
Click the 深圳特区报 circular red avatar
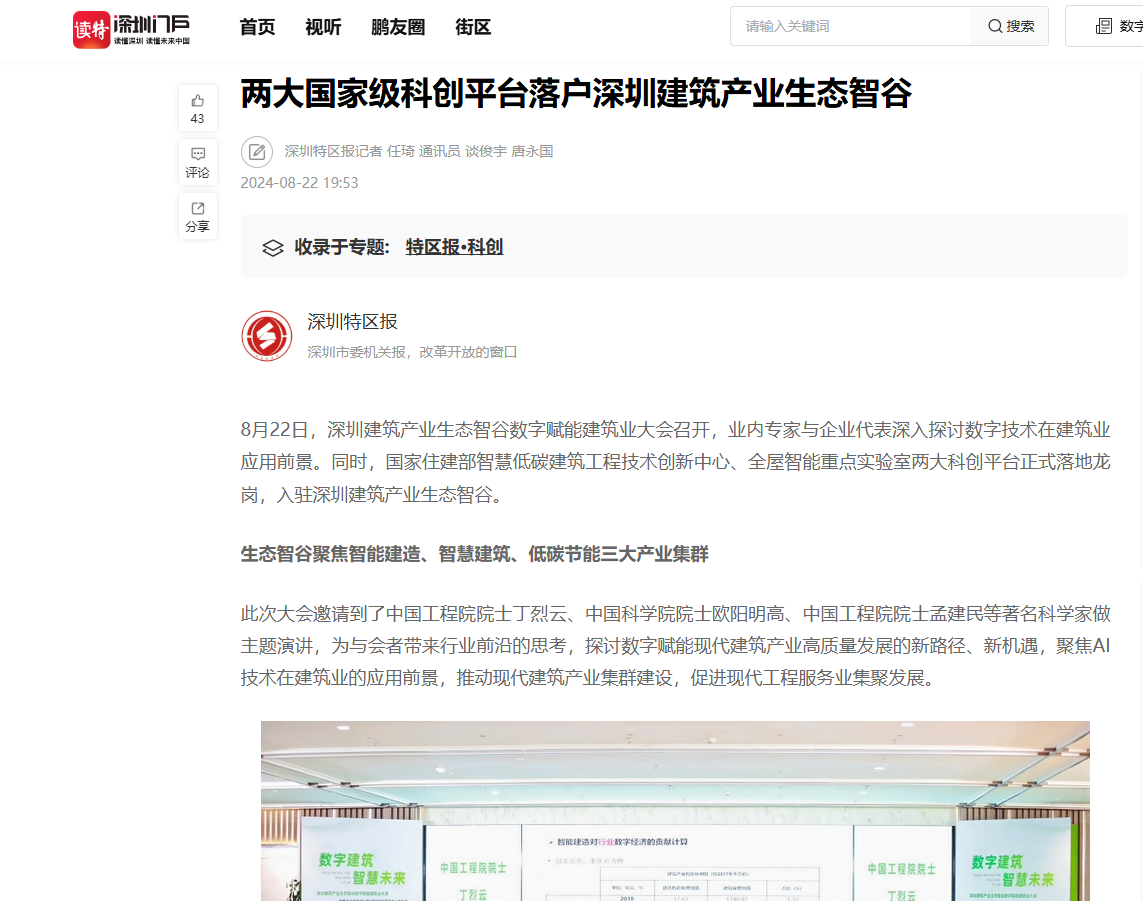point(266,335)
